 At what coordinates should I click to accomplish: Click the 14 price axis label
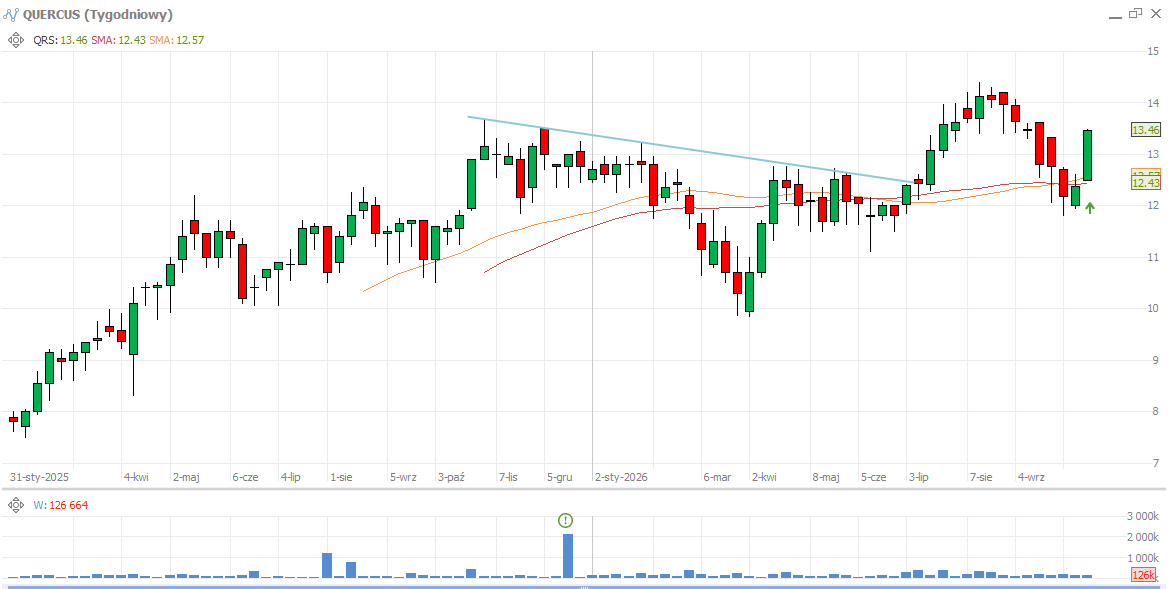coord(1153,103)
